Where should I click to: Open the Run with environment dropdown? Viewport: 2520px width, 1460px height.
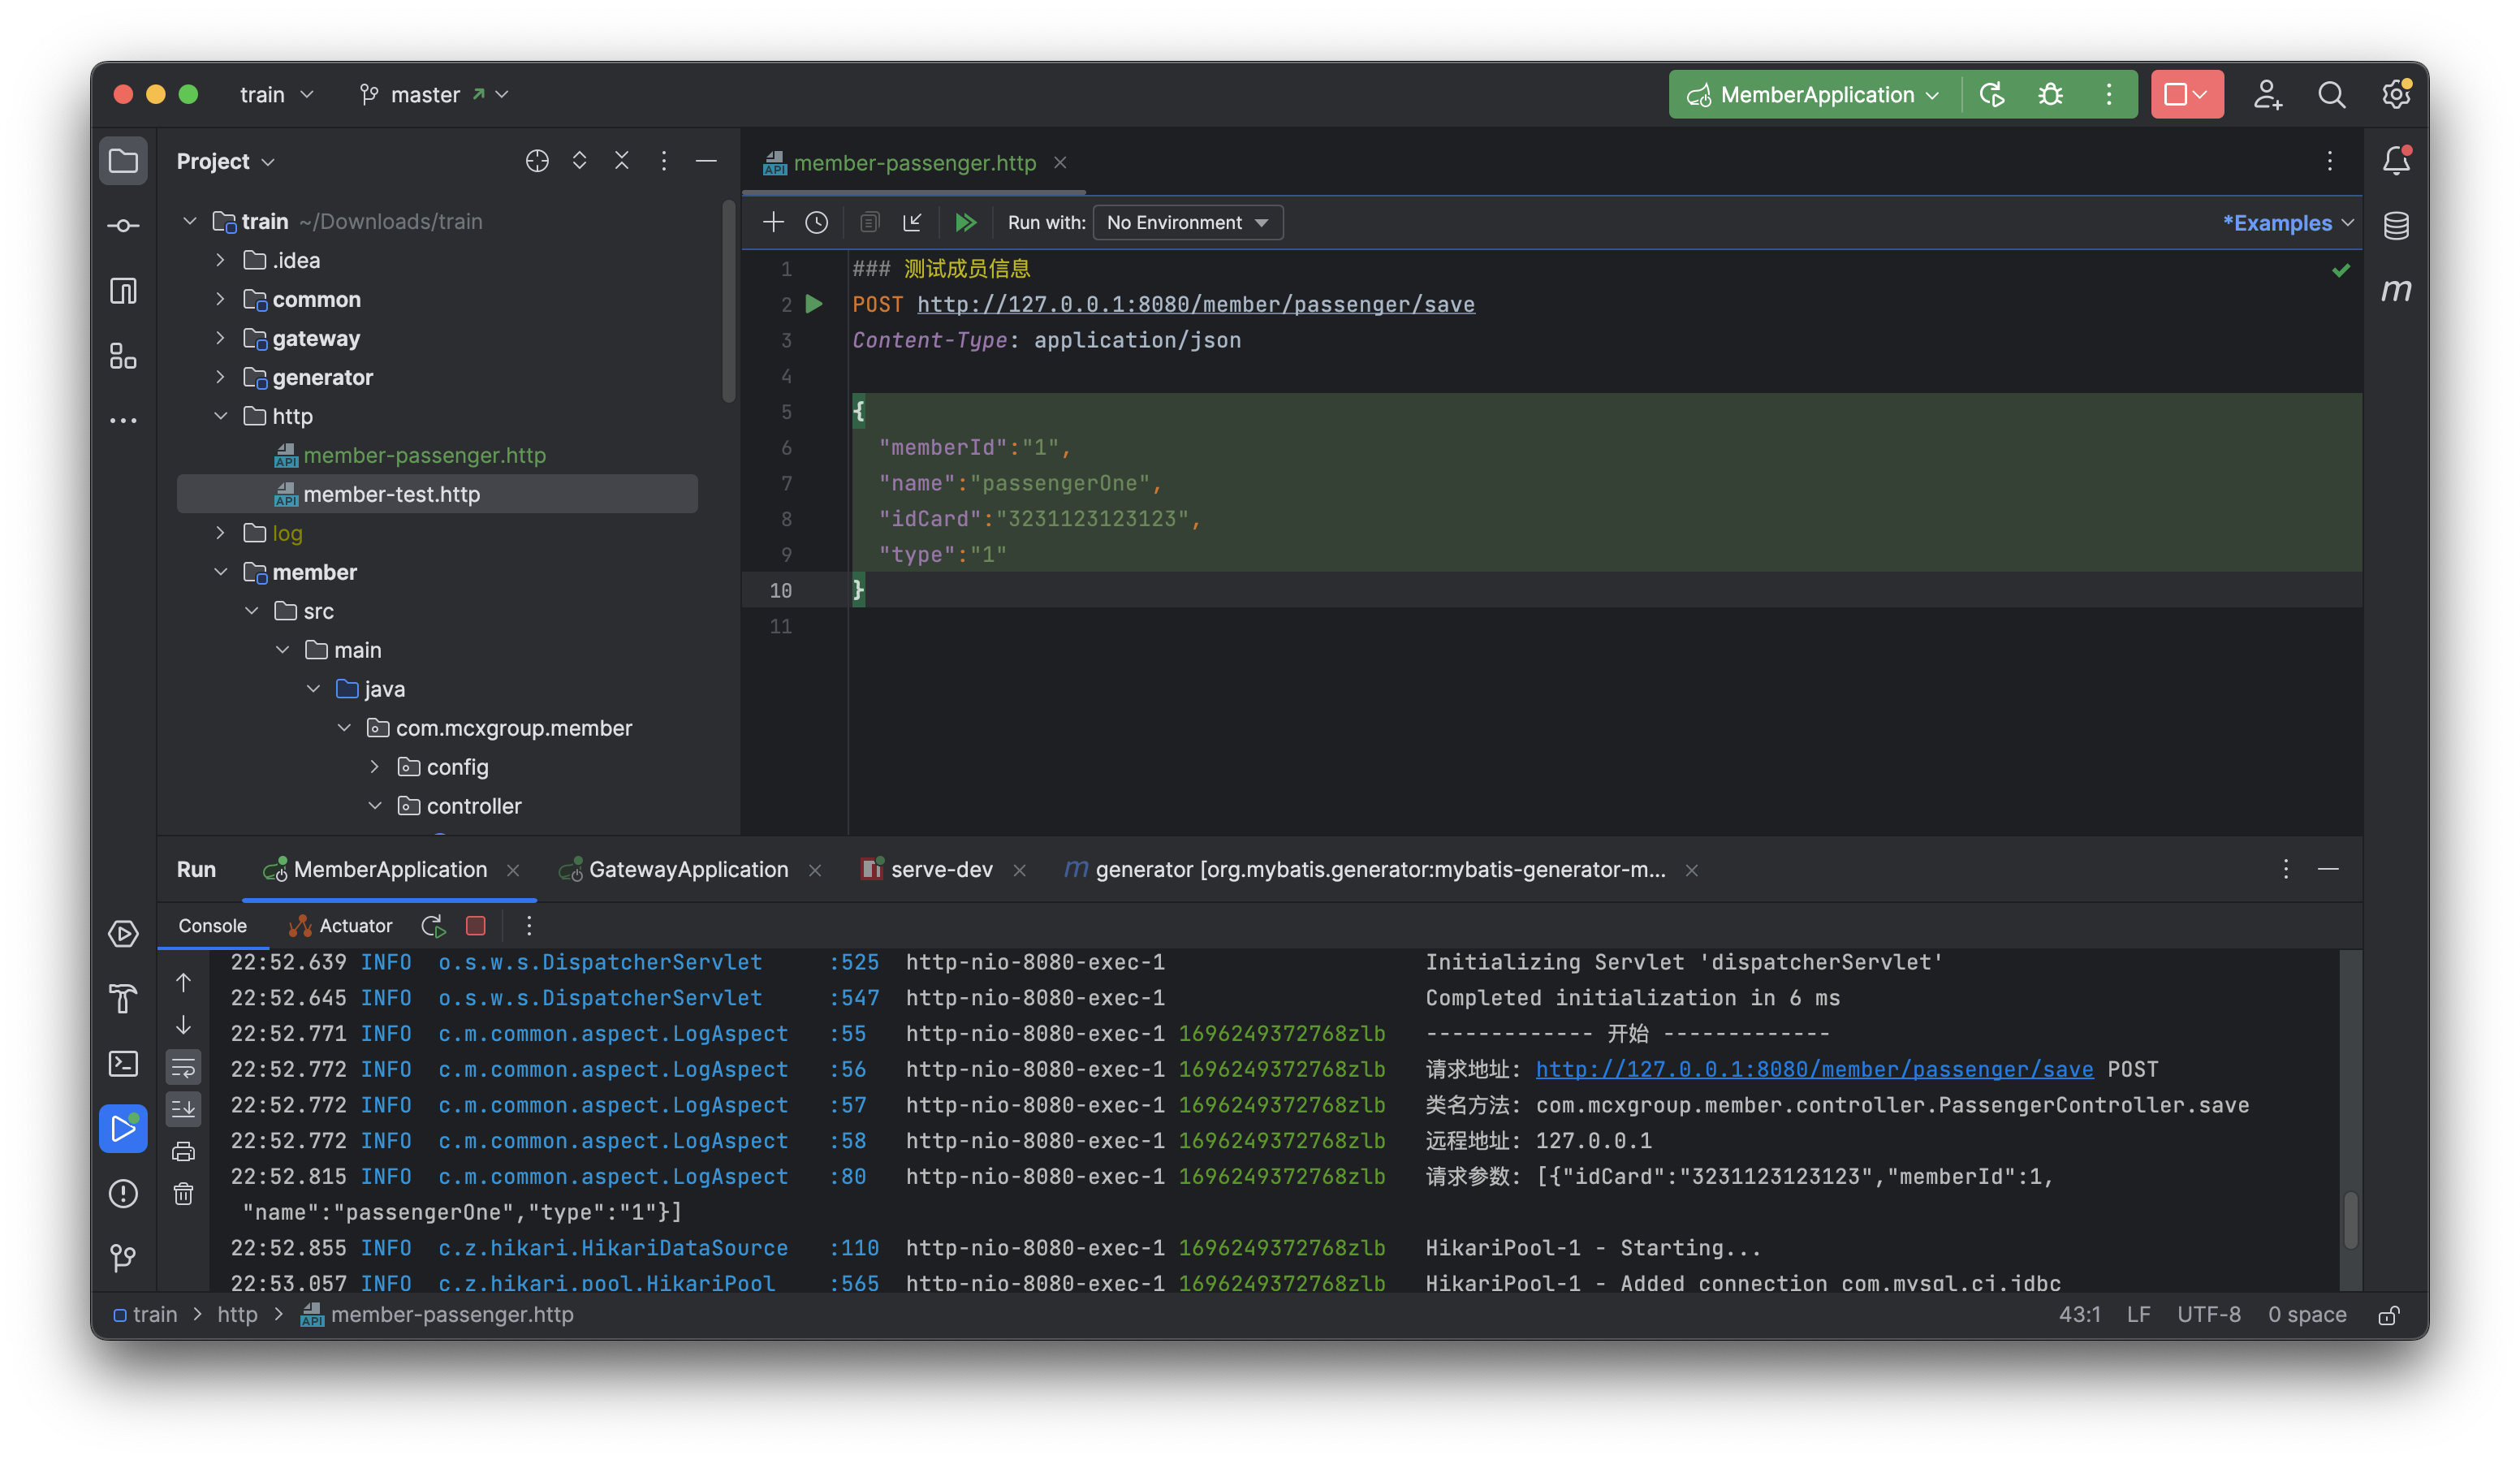click(1187, 222)
